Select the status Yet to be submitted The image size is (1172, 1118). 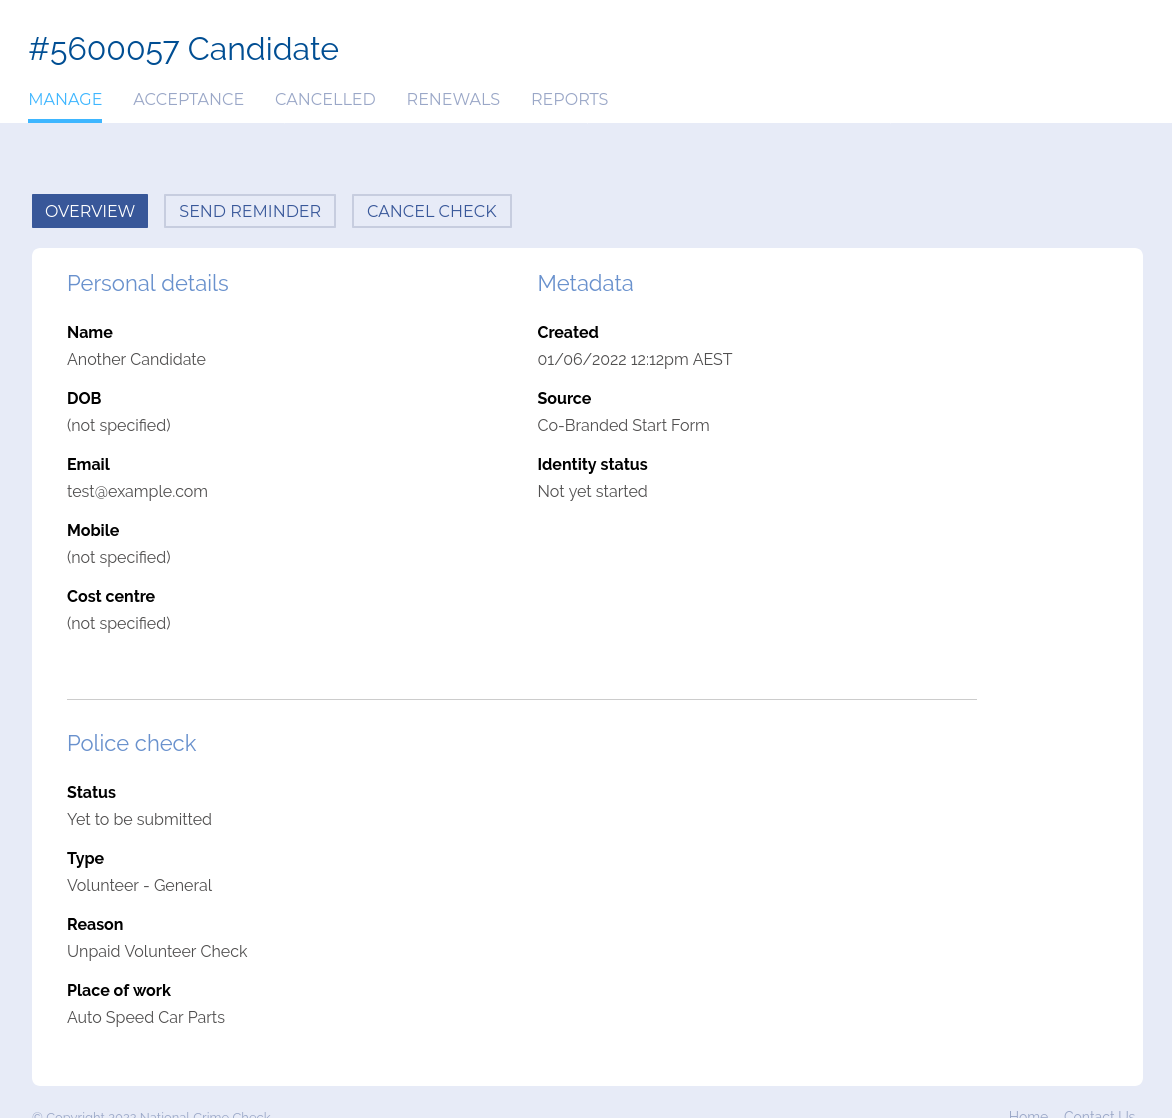pyautogui.click(x=139, y=819)
